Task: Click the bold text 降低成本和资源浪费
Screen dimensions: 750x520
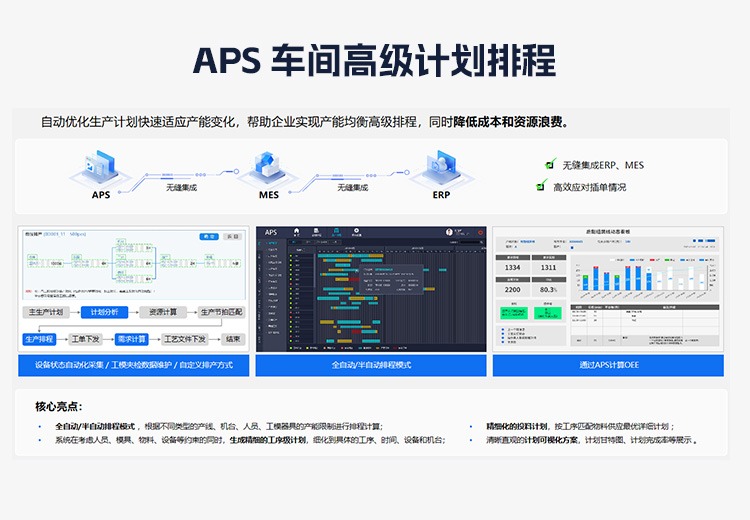Action: tap(507, 122)
